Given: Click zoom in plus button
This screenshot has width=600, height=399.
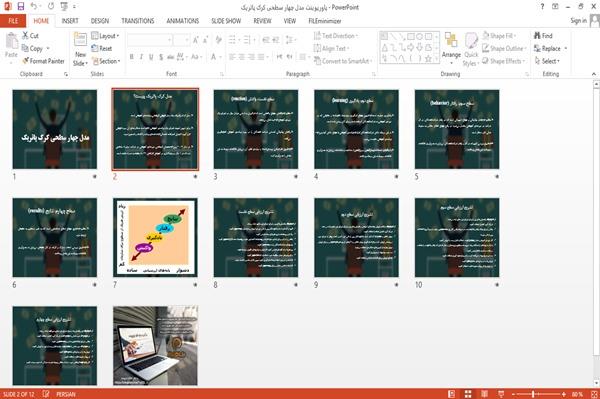Looking at the screenshot, I should tap(563, 394).
